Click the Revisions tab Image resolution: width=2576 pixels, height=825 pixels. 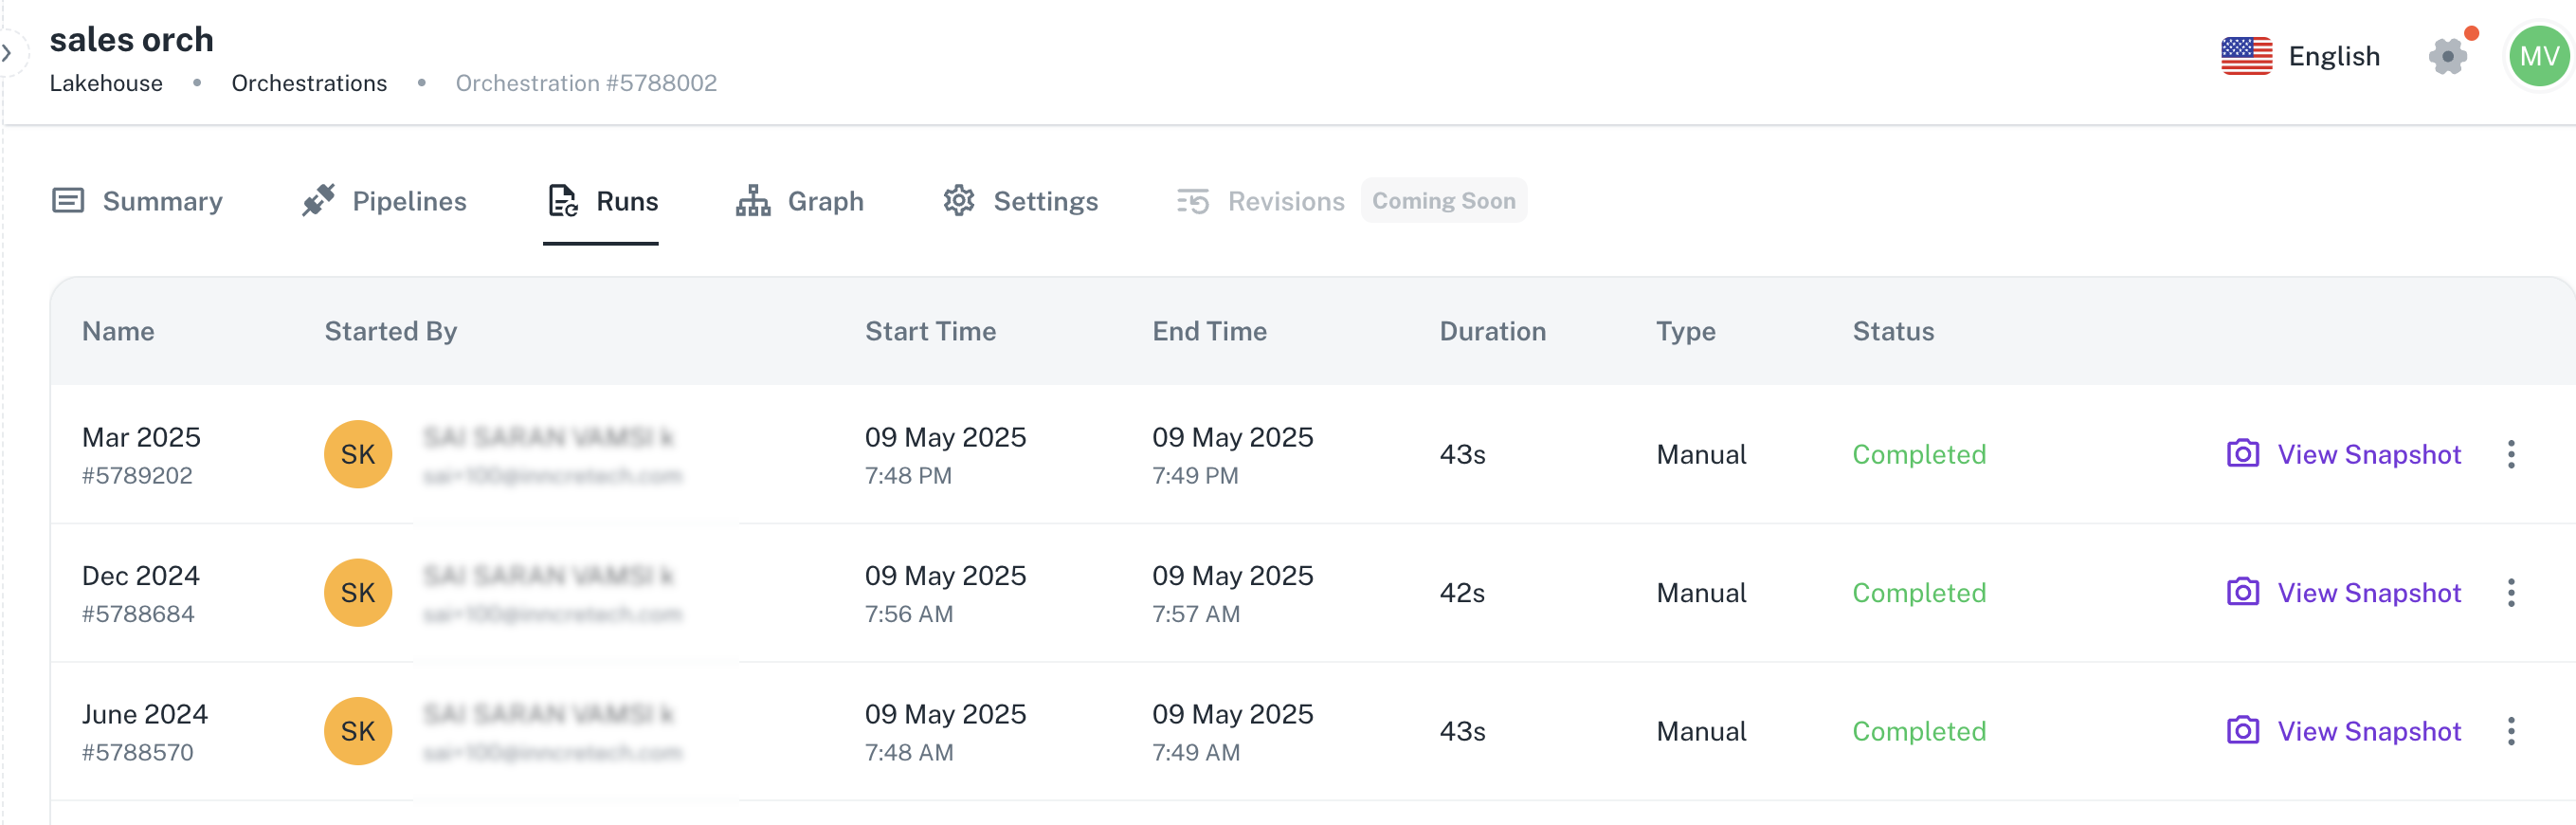click(1260, 201)
